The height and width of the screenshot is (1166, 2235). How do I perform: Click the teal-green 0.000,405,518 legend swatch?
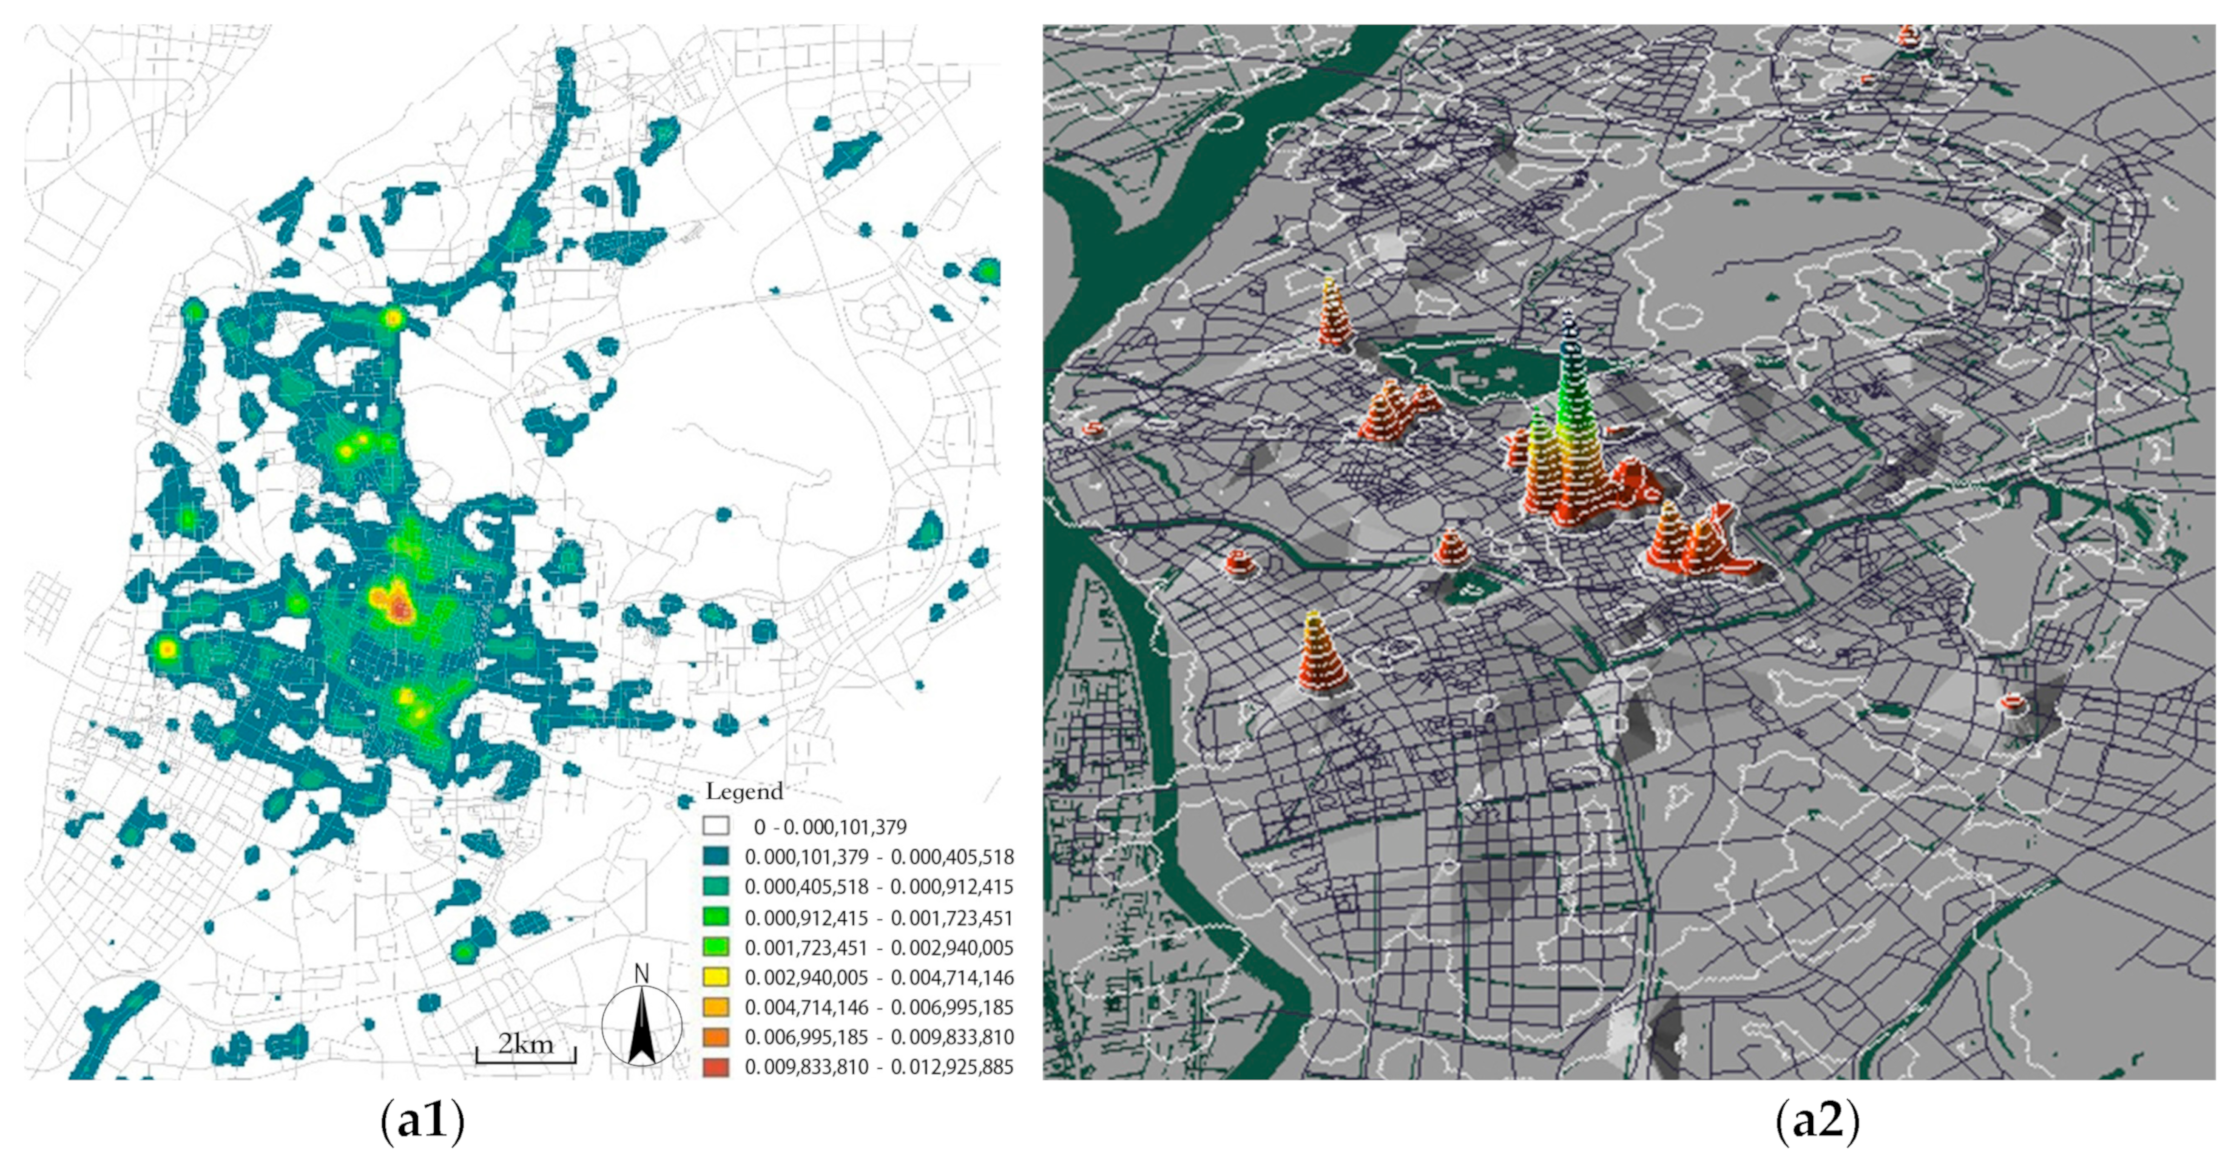[x=716, y=887]
